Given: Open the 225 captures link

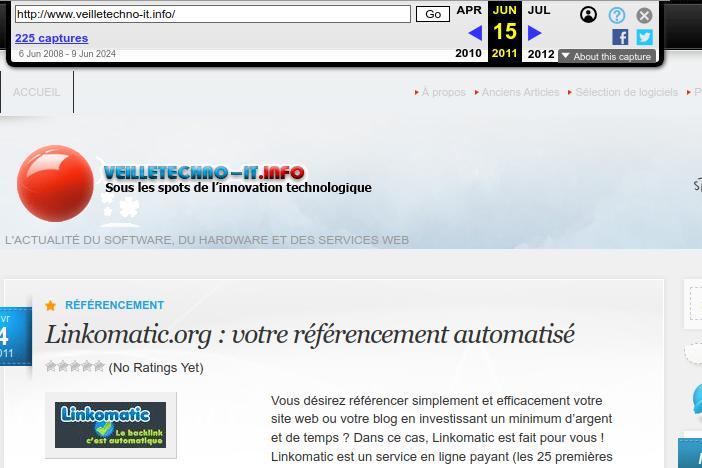Looking at the screenshot, I should [51, 38].
